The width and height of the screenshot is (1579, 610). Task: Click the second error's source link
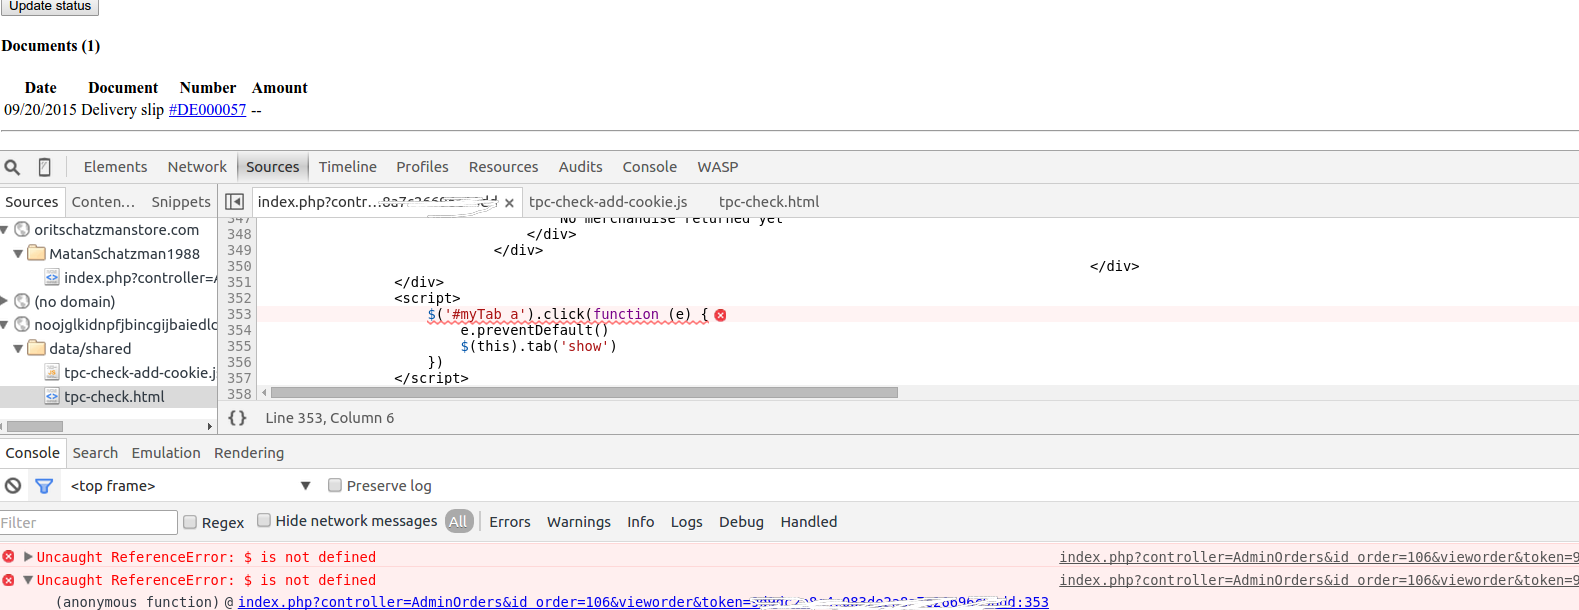click(1319, 580)
